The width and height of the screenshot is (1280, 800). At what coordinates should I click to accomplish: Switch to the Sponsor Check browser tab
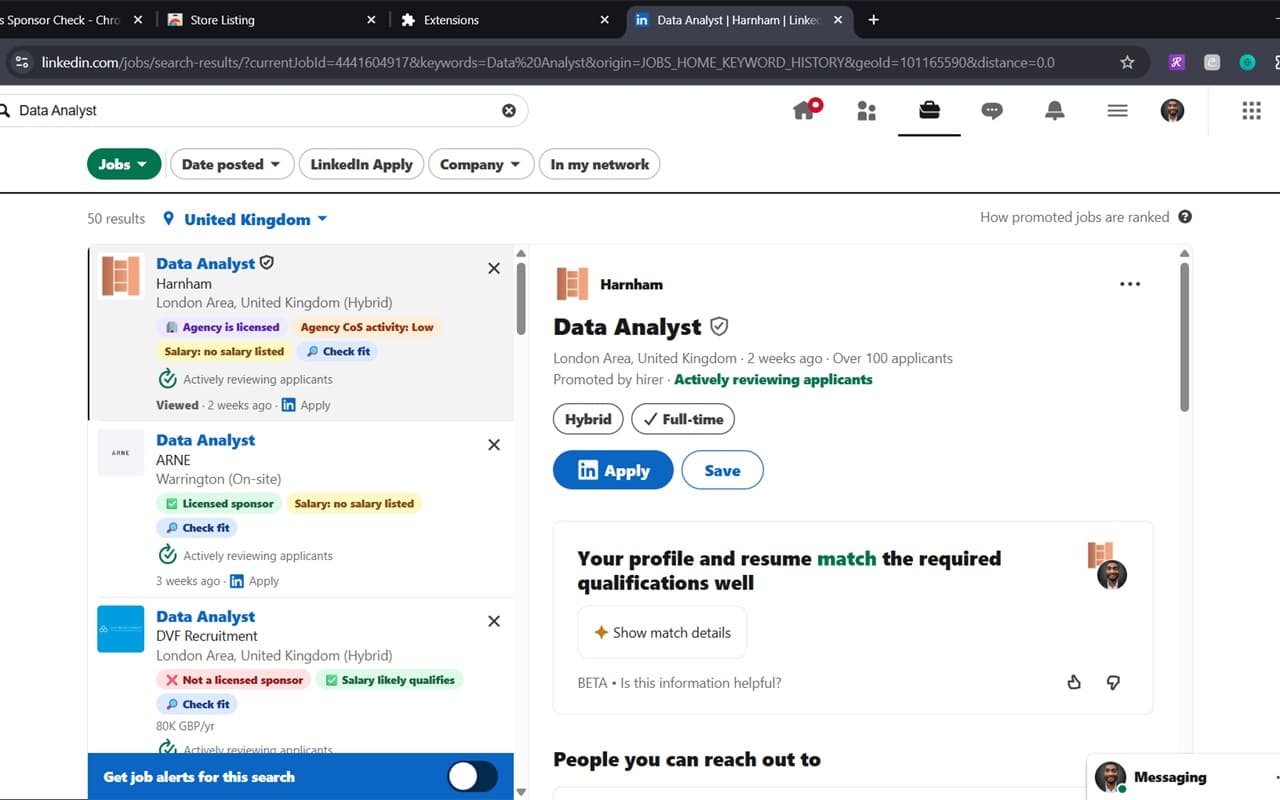63,20
